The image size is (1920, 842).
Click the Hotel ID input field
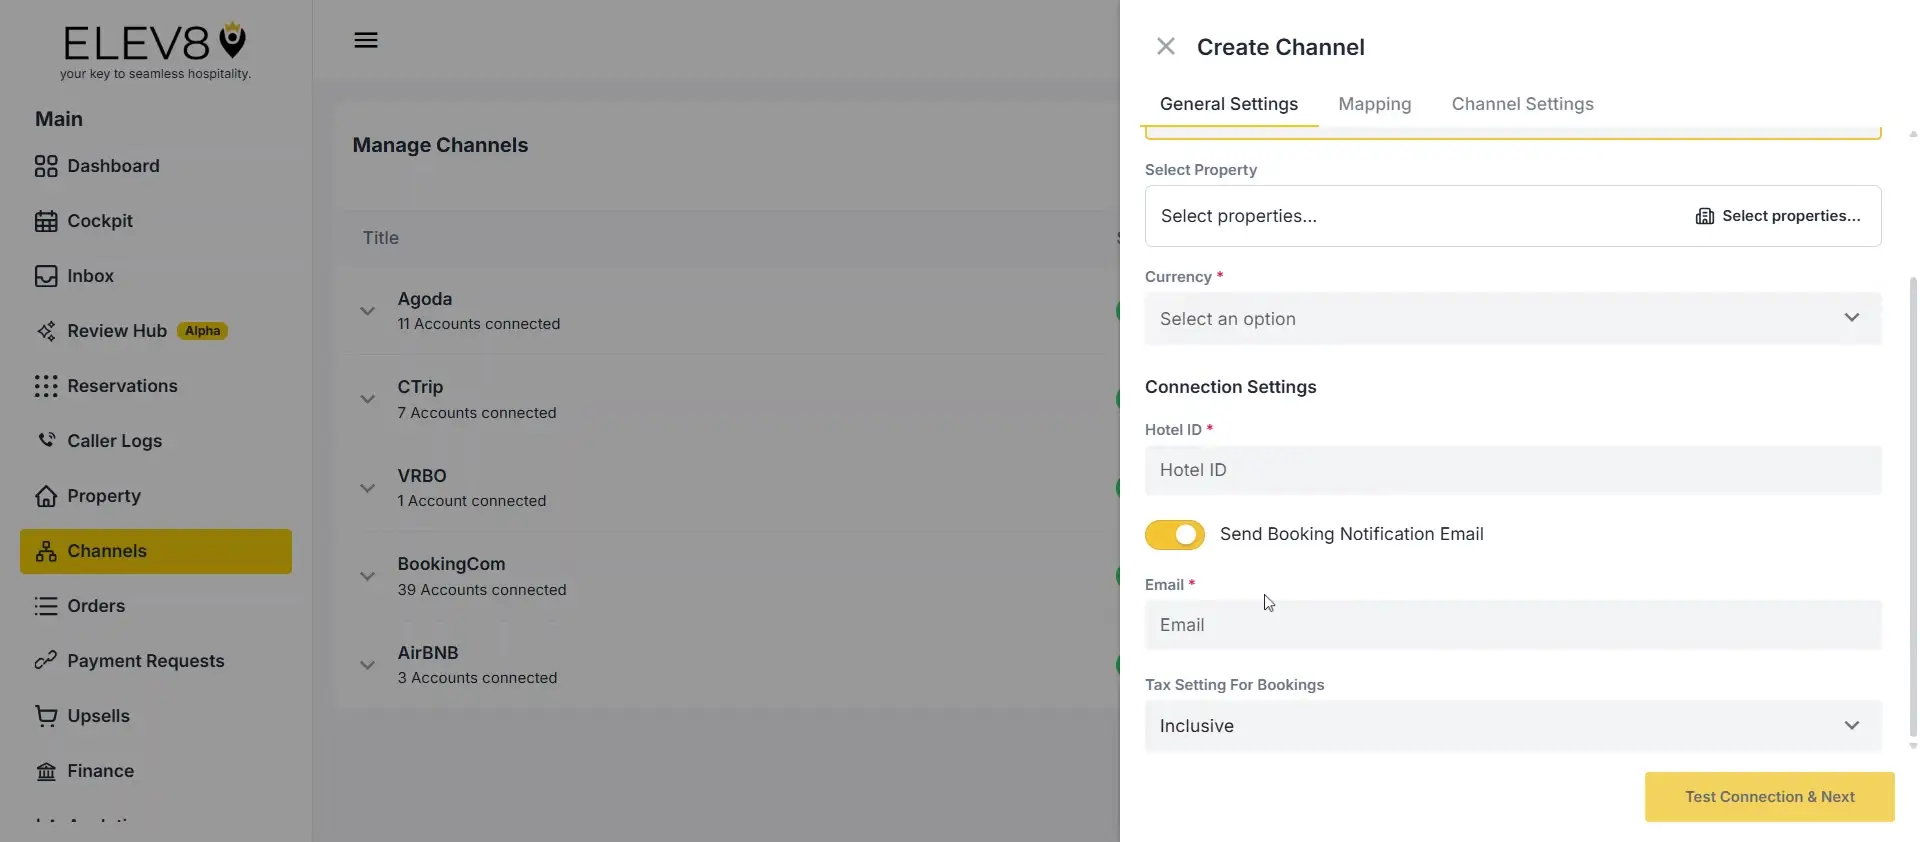coord(1513,470)
